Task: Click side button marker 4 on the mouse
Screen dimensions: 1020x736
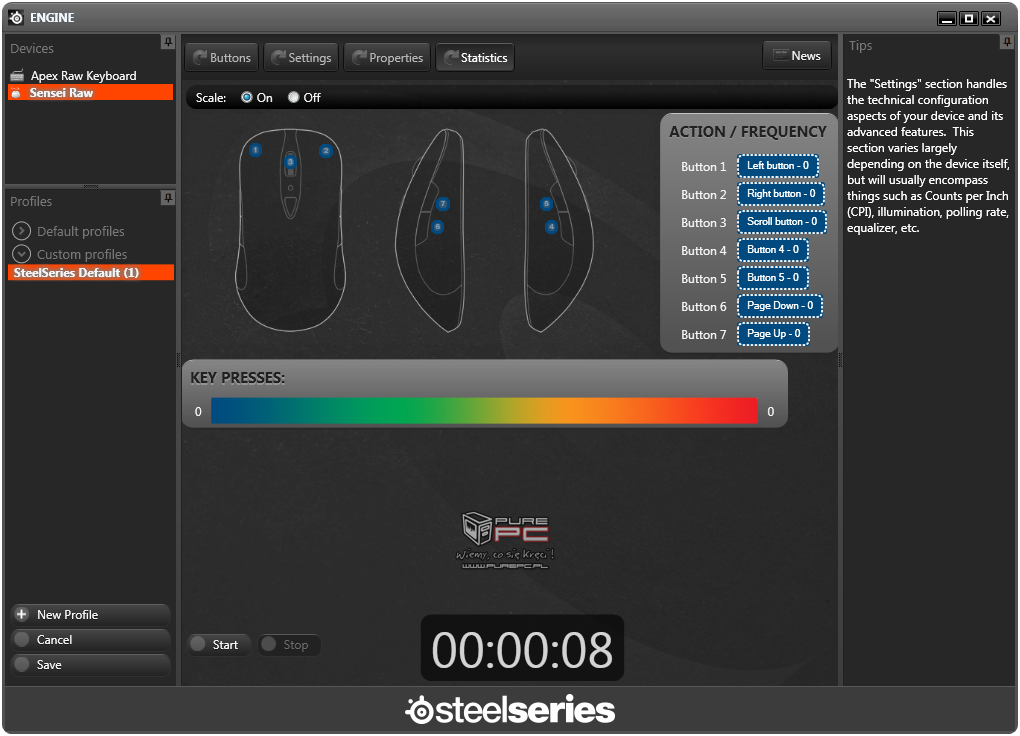Action: (552, 226)
